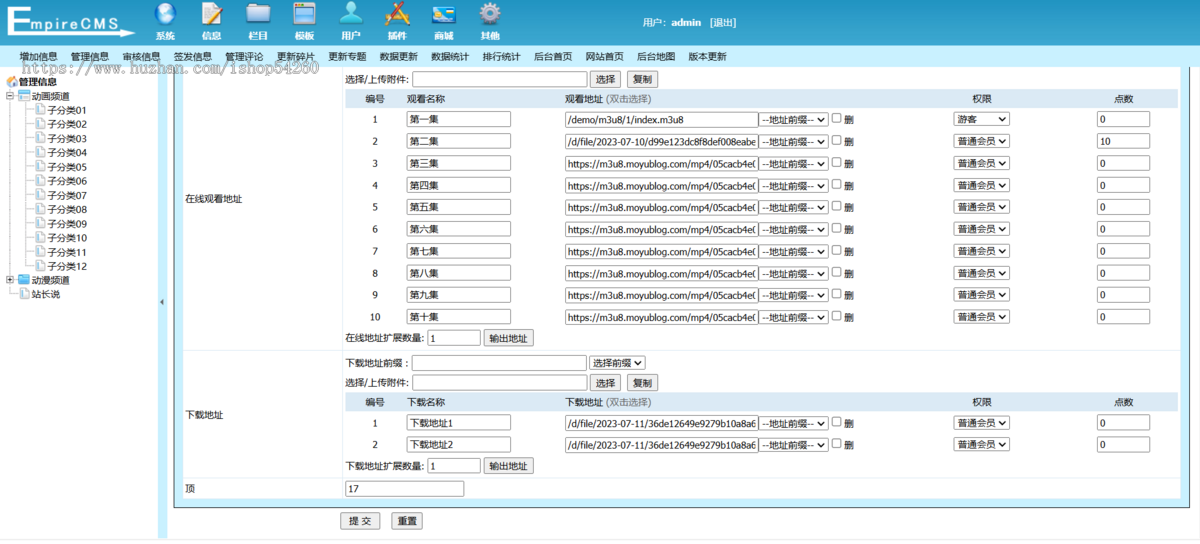This screenshot has width=1200, height=544.
Task: Open the 普通会员 dropdown for 第六集
Action: [x=981, y=229]
